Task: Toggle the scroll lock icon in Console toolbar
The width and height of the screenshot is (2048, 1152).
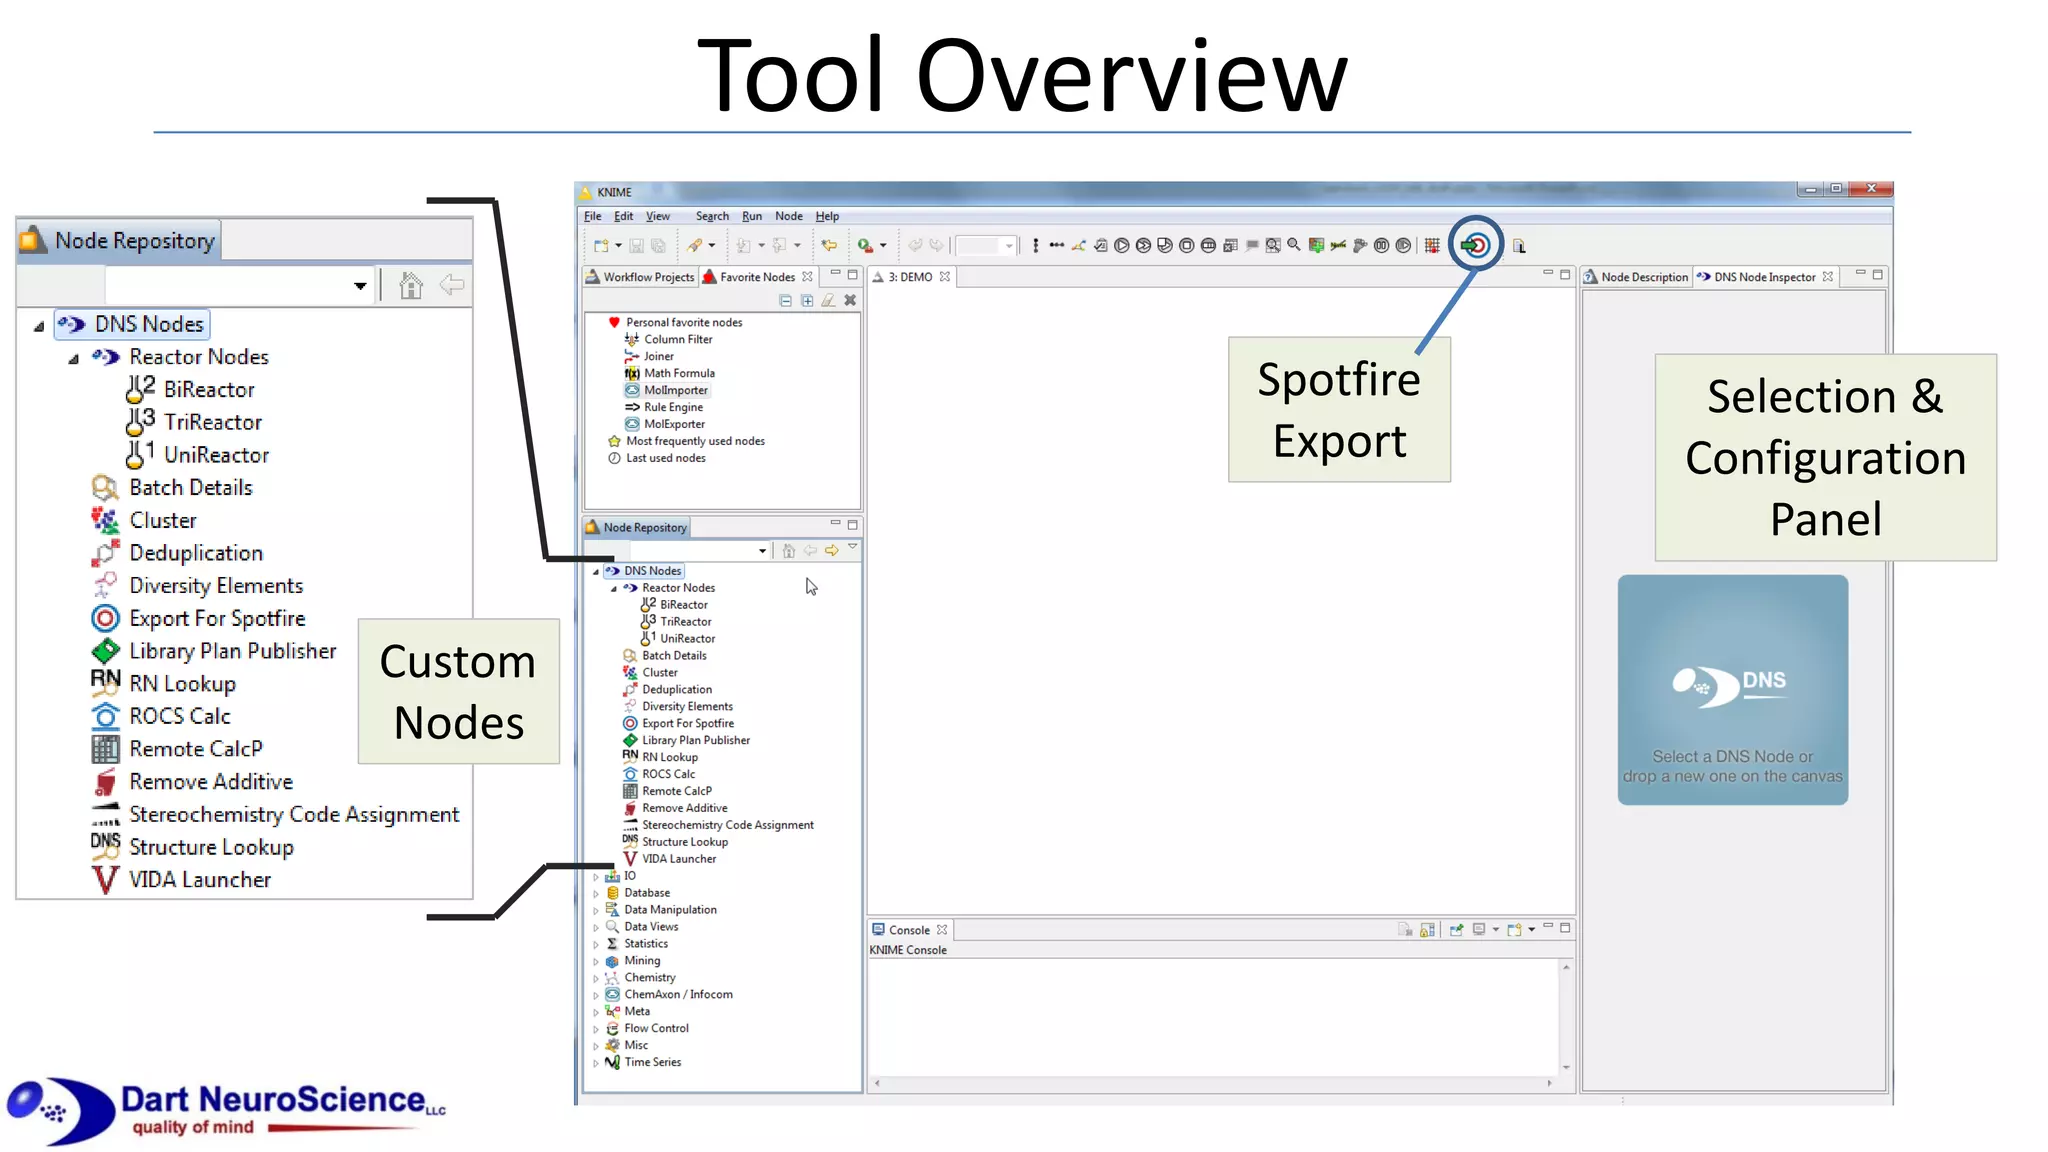Action: (x=1427, y=930)
